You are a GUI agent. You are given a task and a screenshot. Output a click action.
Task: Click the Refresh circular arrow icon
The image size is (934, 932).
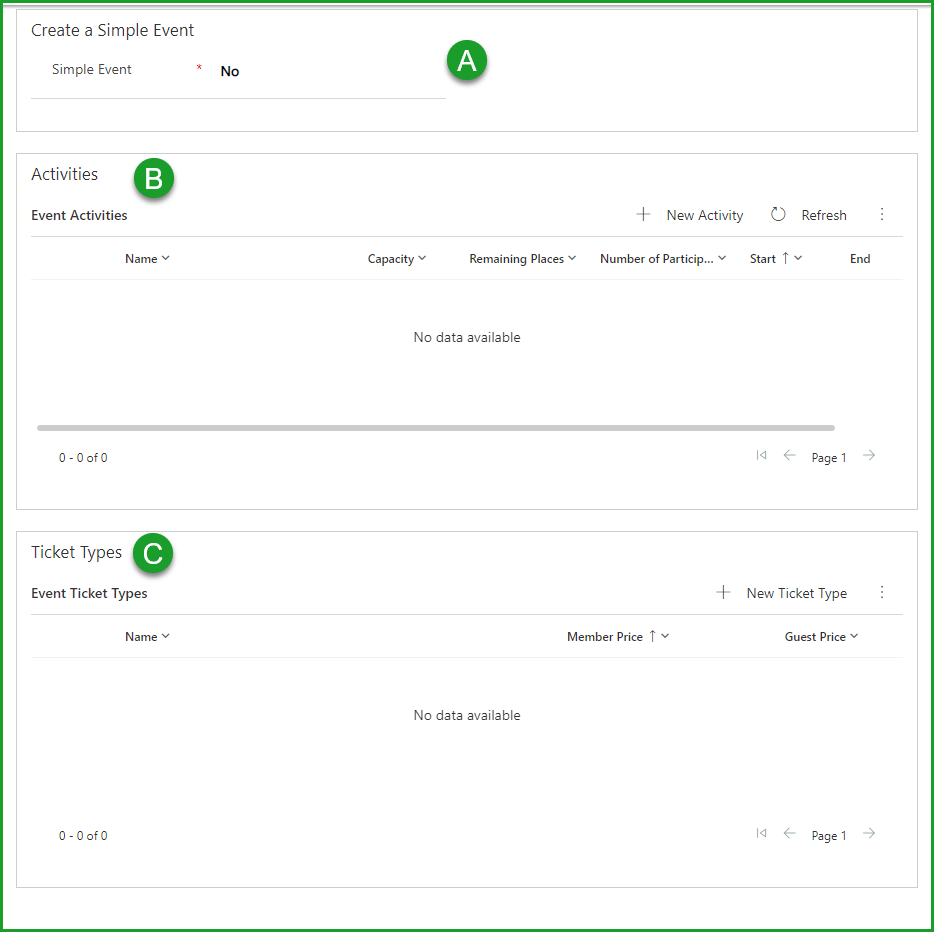[778, 214]
